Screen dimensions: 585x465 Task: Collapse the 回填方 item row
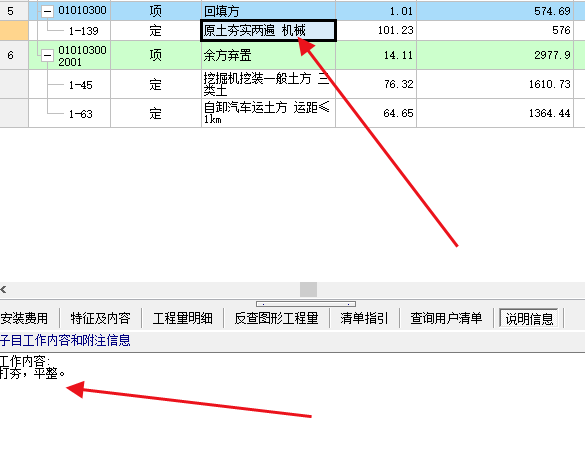[47, 12]
